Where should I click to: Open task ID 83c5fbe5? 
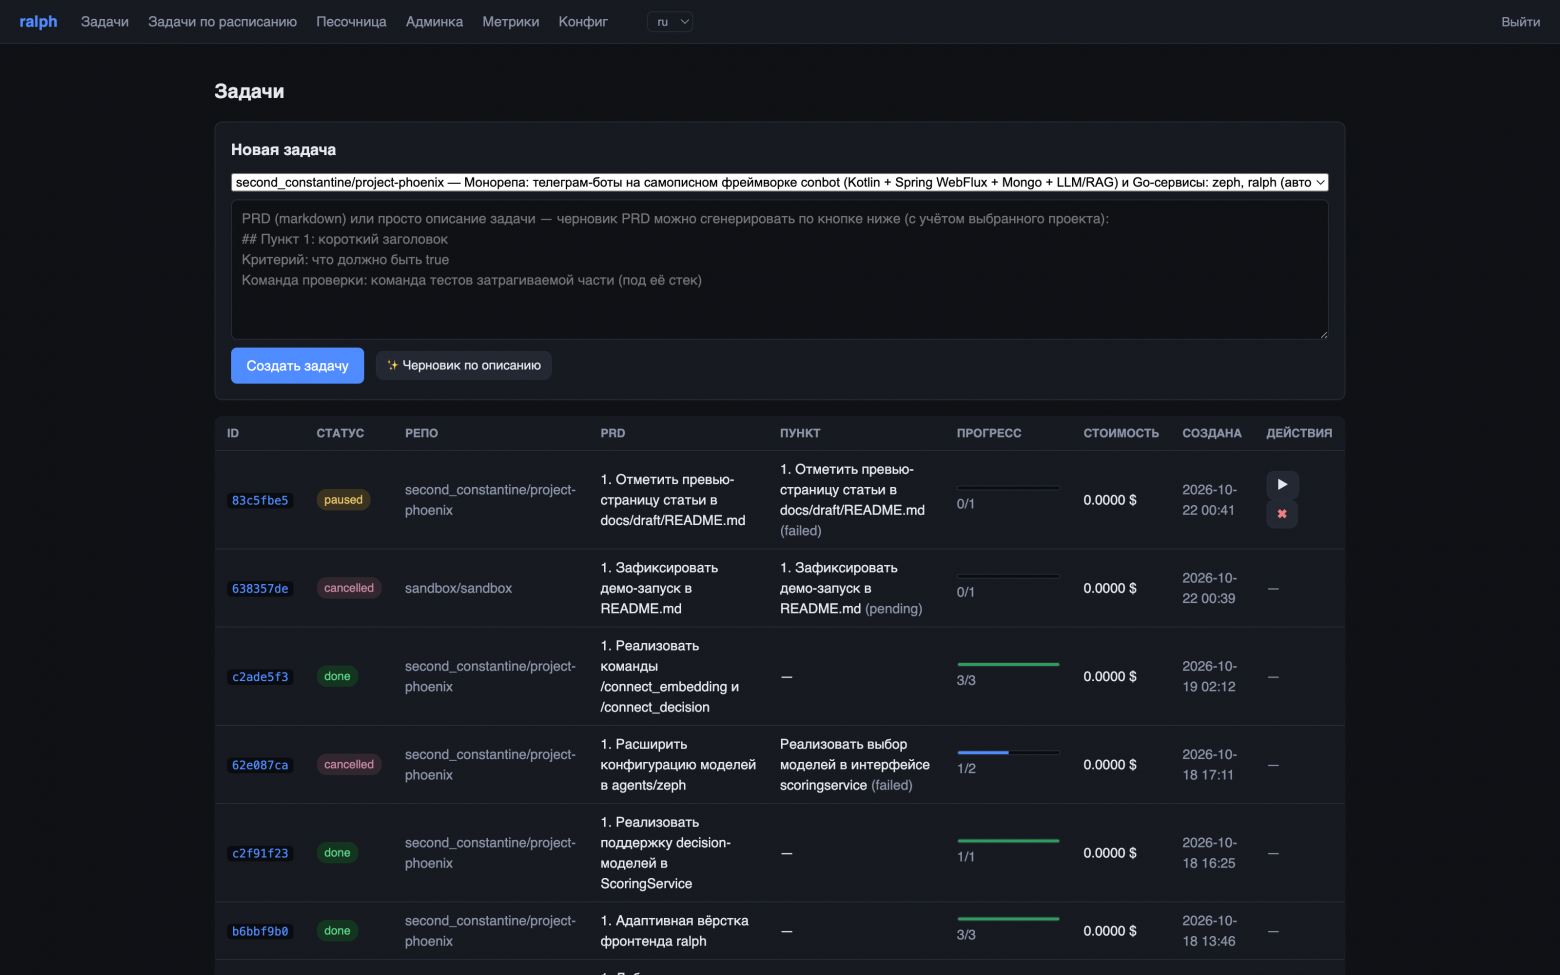point(260,501)
